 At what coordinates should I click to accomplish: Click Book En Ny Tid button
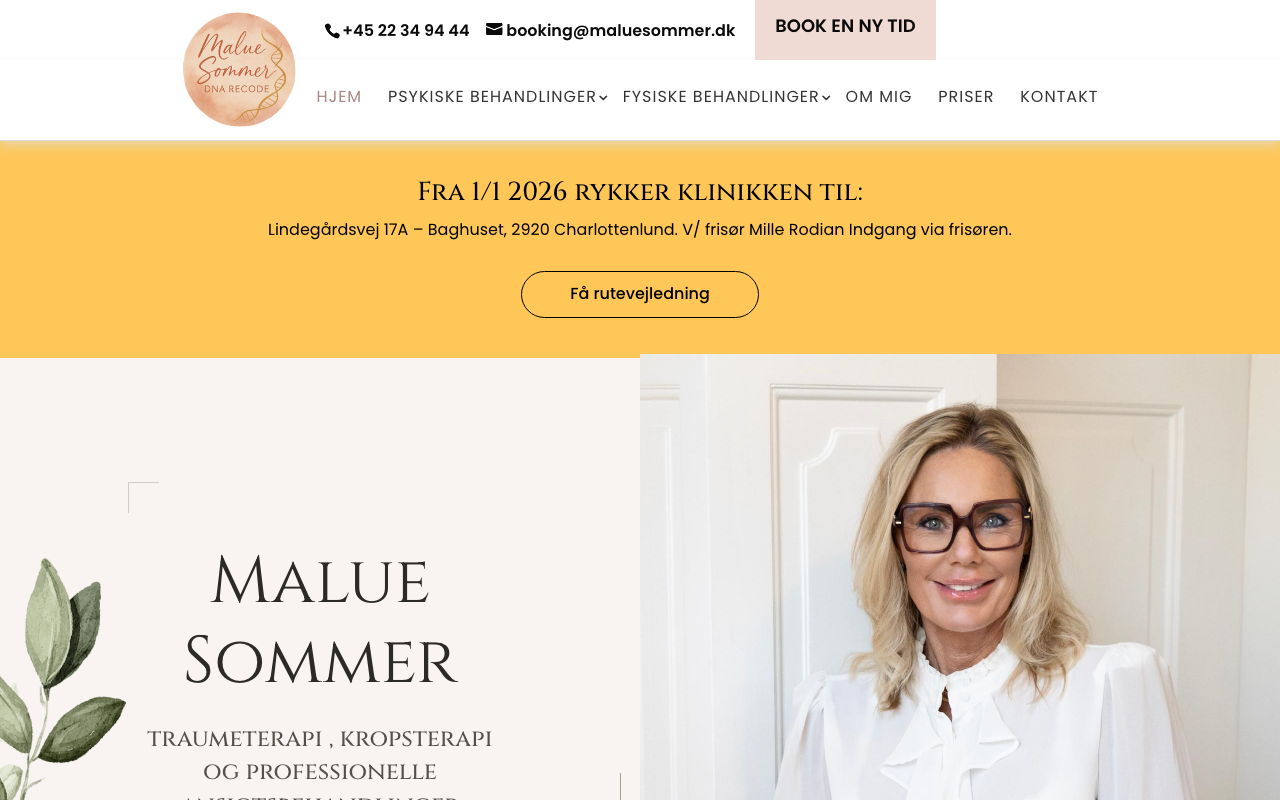tap(845, 28)
